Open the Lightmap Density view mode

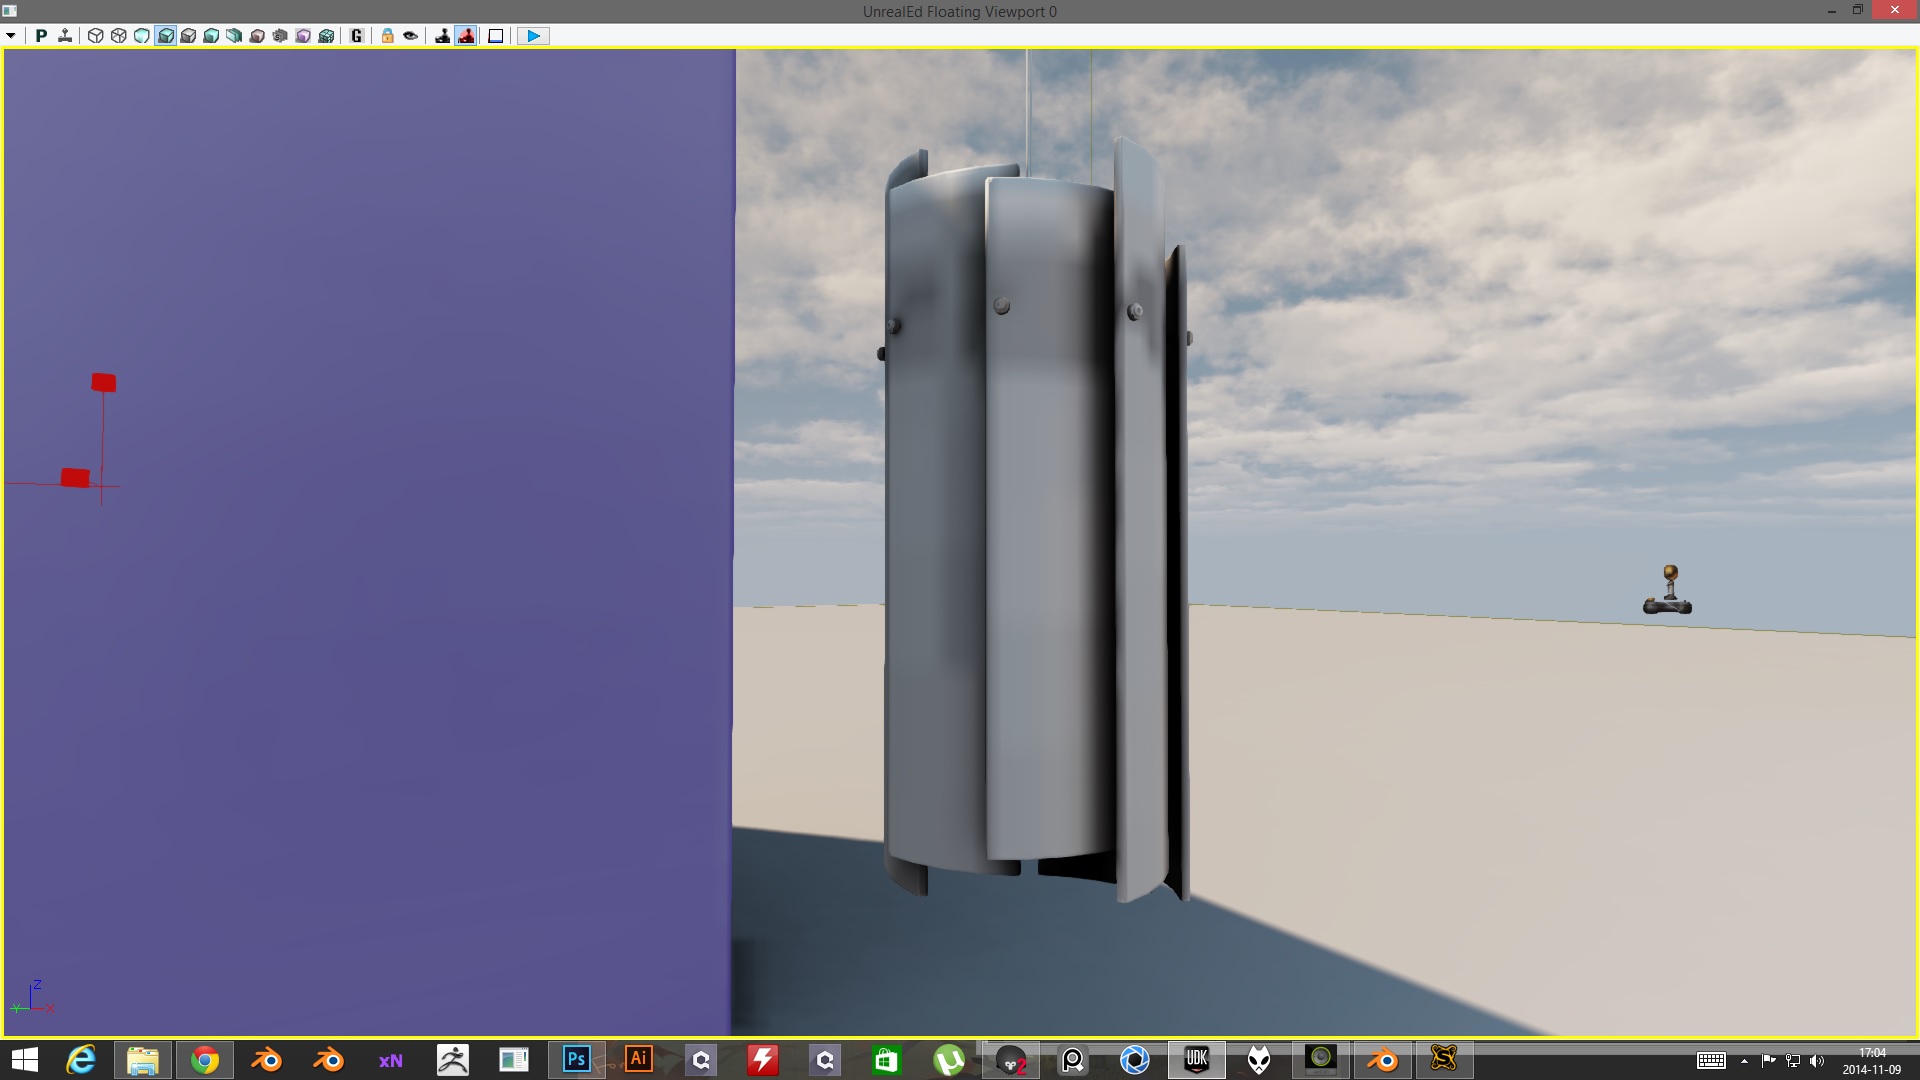pyautogui.click(x=302, y=35)
